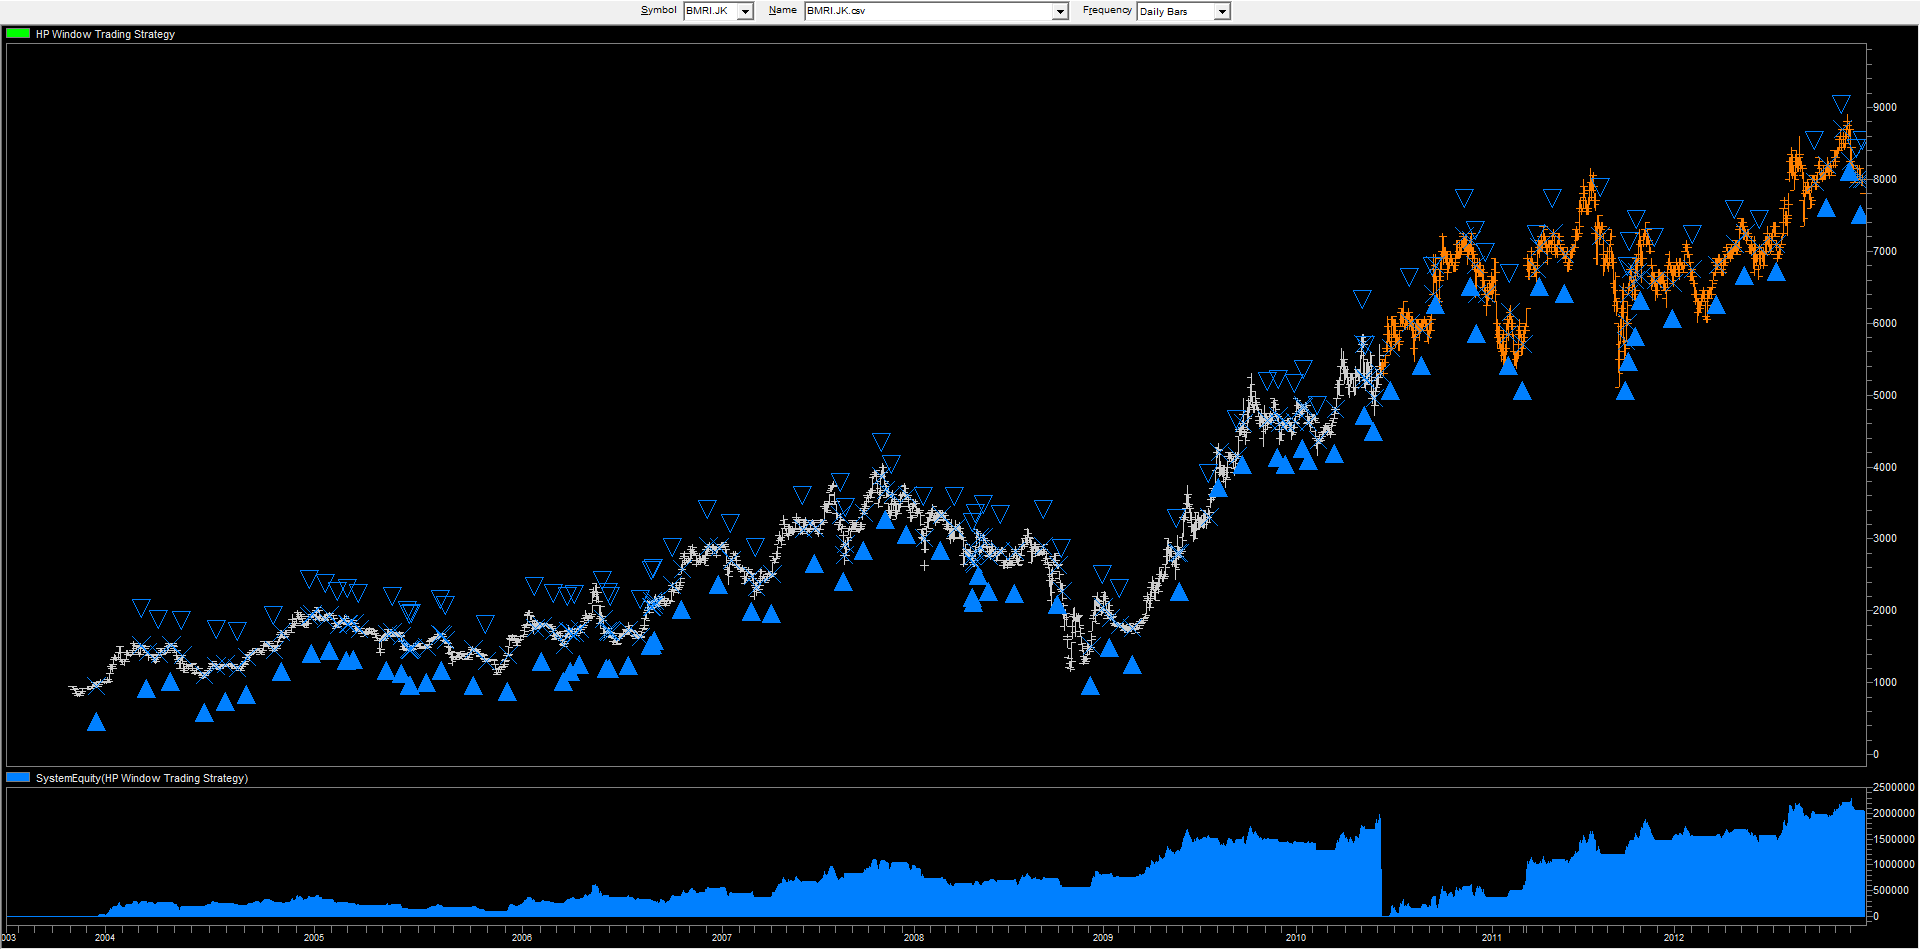Expand the Name dropdown arrow
Image resolution: width=1920 pixels, height=950 pixels.
click(1060, 11)
